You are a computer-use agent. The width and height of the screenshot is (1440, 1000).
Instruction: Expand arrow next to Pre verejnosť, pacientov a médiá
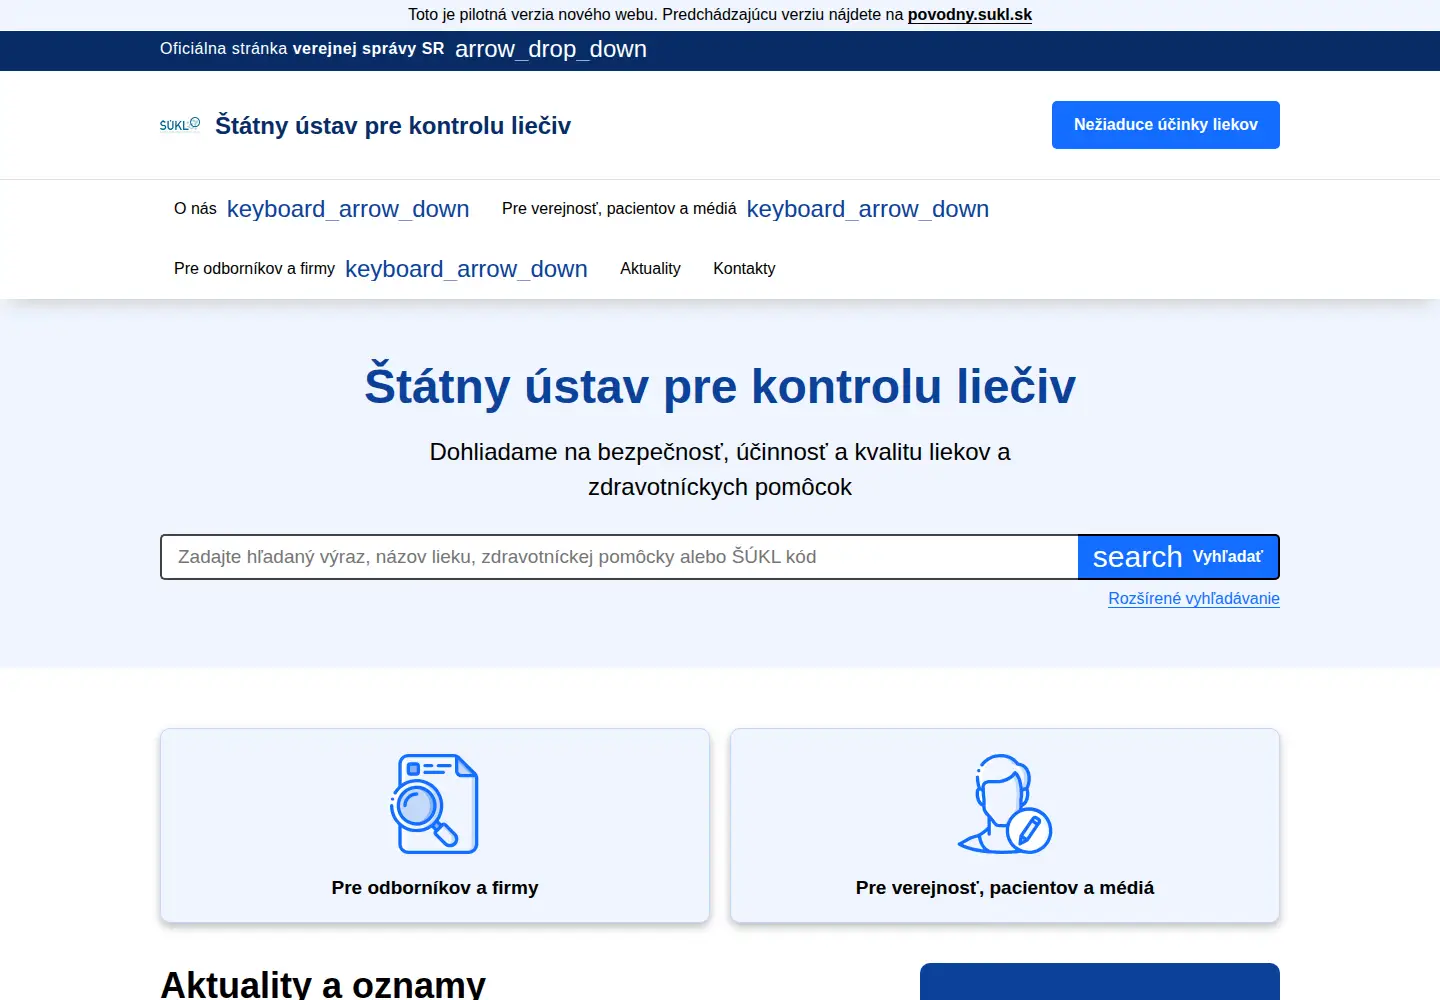(x=868, y=209)
